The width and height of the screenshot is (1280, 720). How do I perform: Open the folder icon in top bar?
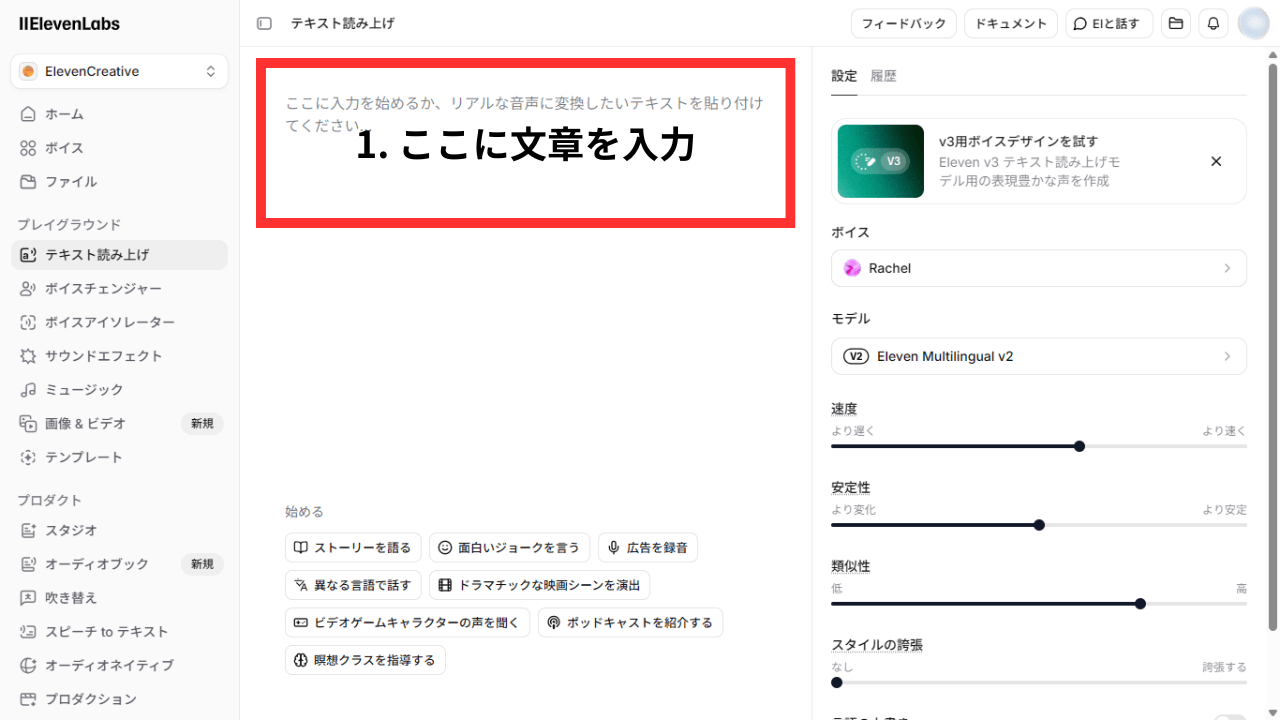coord(1175,23)
